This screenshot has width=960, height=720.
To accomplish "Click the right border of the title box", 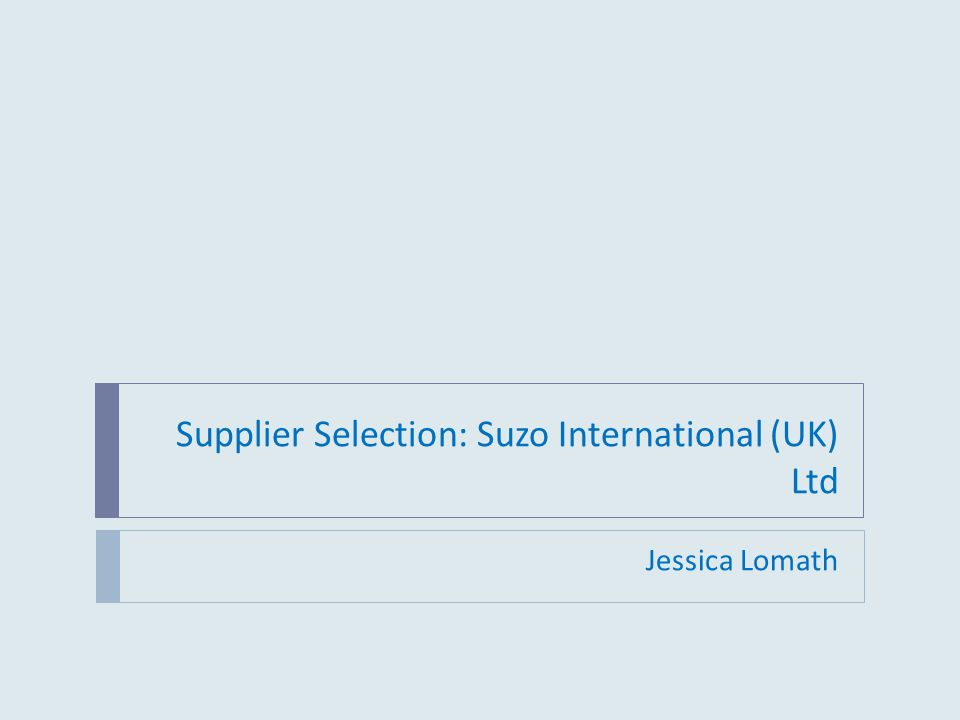I will point(863,451).
